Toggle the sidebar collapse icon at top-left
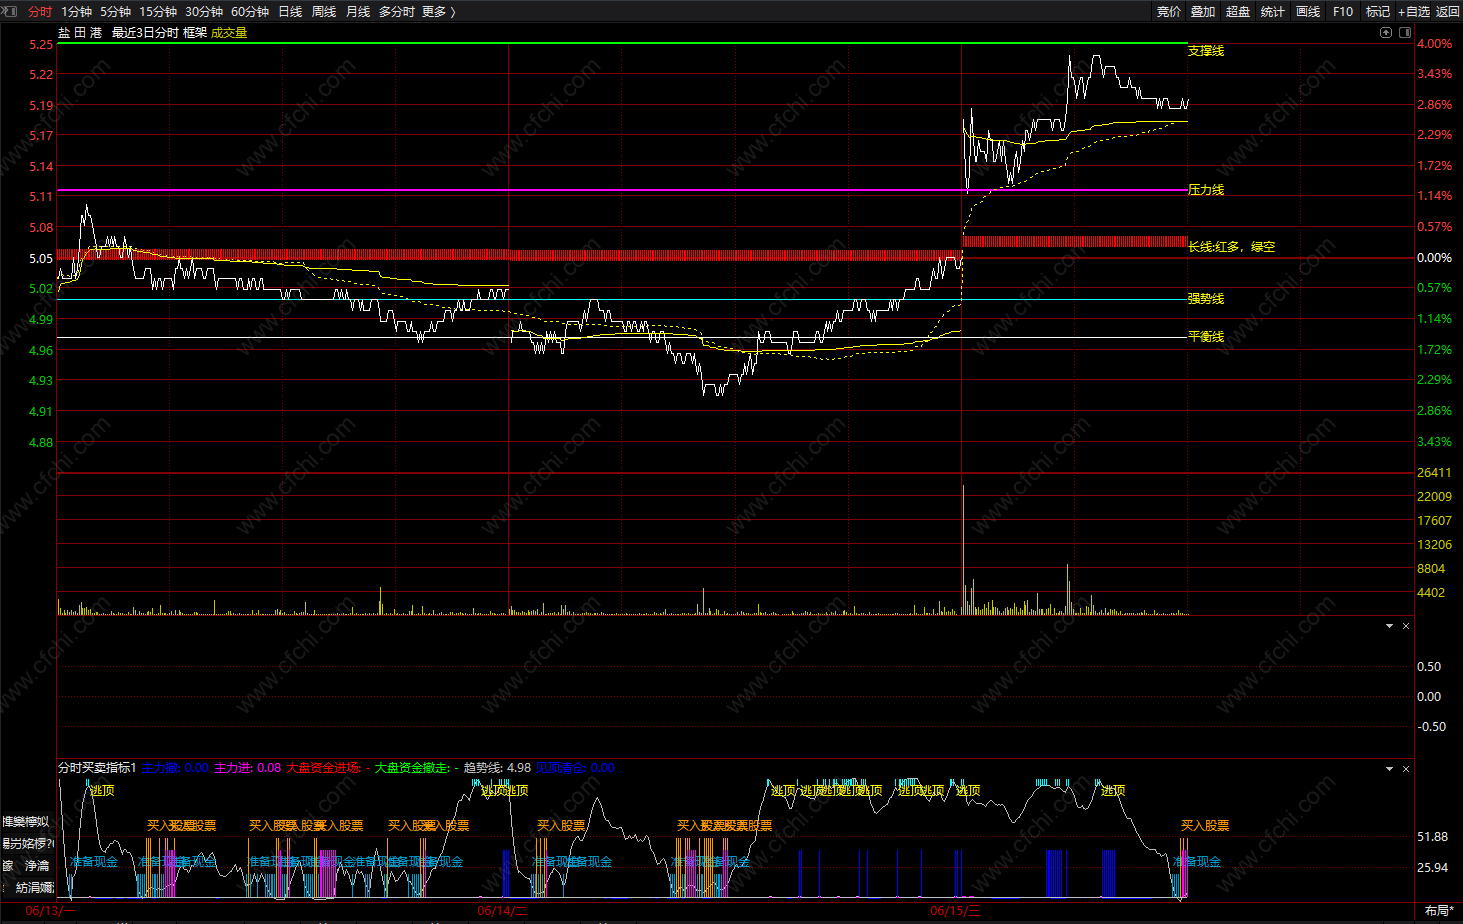The width and height of the screenshot is (1463, 924). tap(10, 11)
